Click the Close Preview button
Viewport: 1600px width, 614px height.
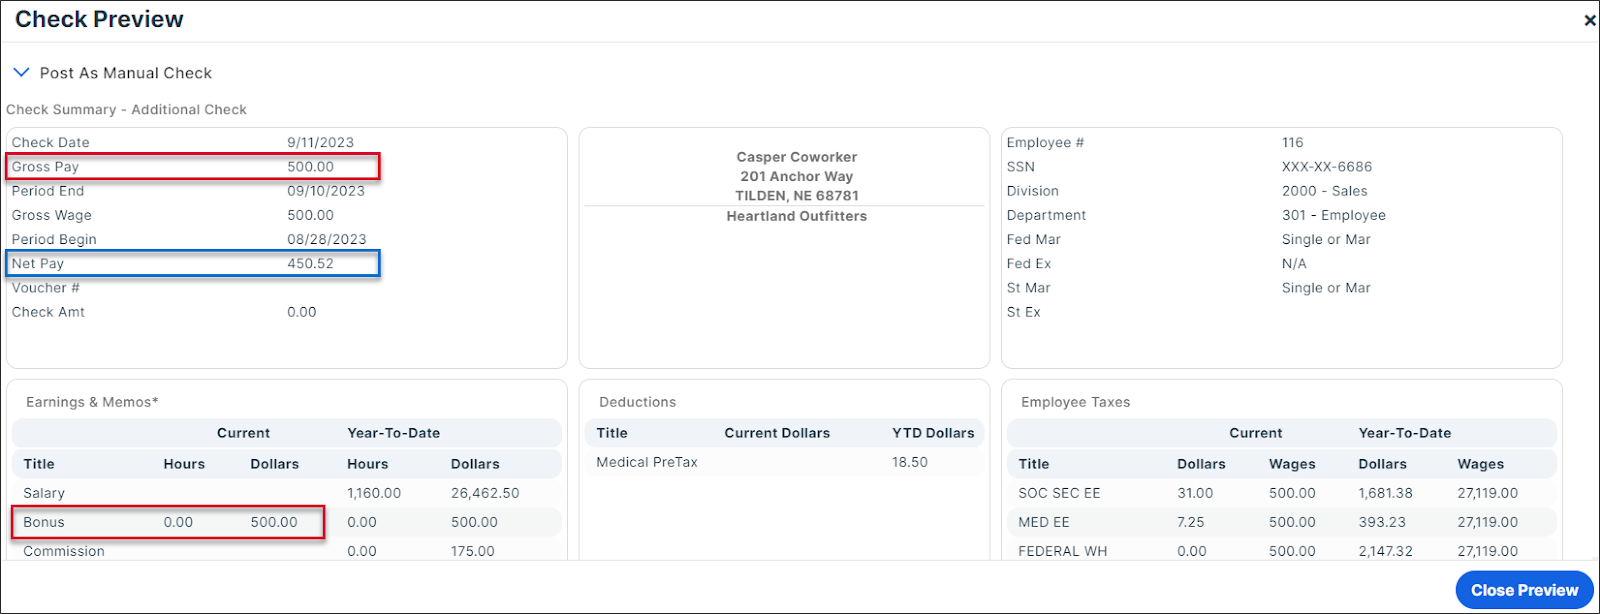click(1524, 590)
